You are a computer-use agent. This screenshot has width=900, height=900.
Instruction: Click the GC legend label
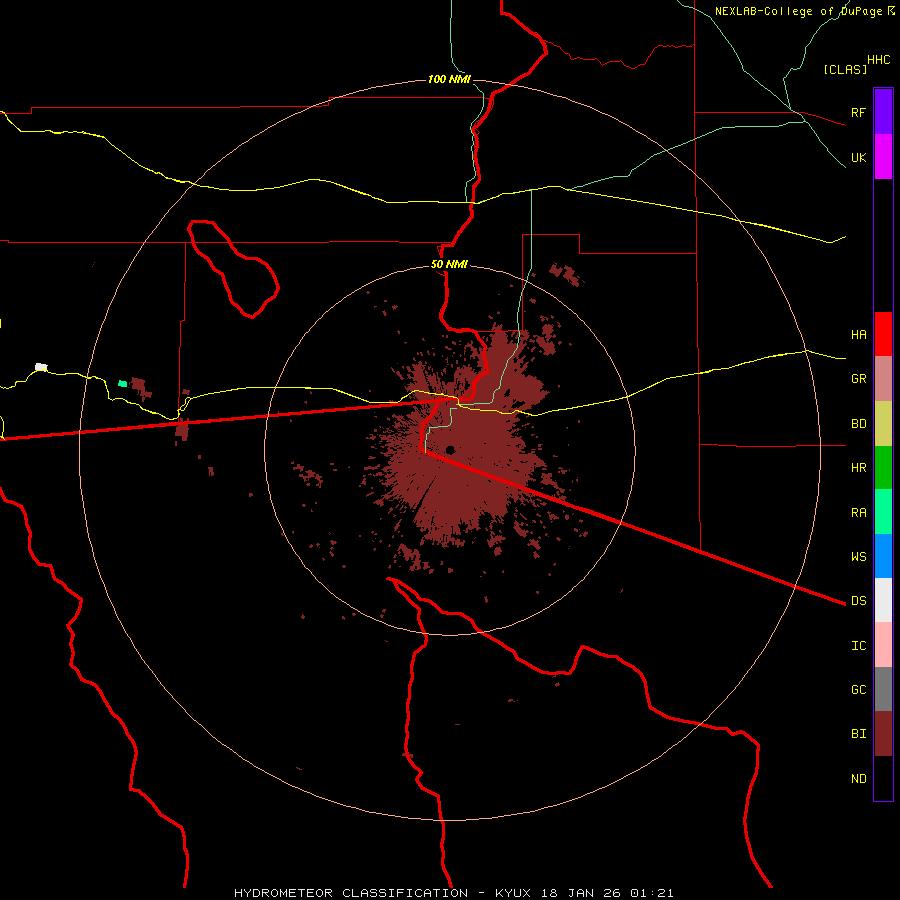coord(859,689)
